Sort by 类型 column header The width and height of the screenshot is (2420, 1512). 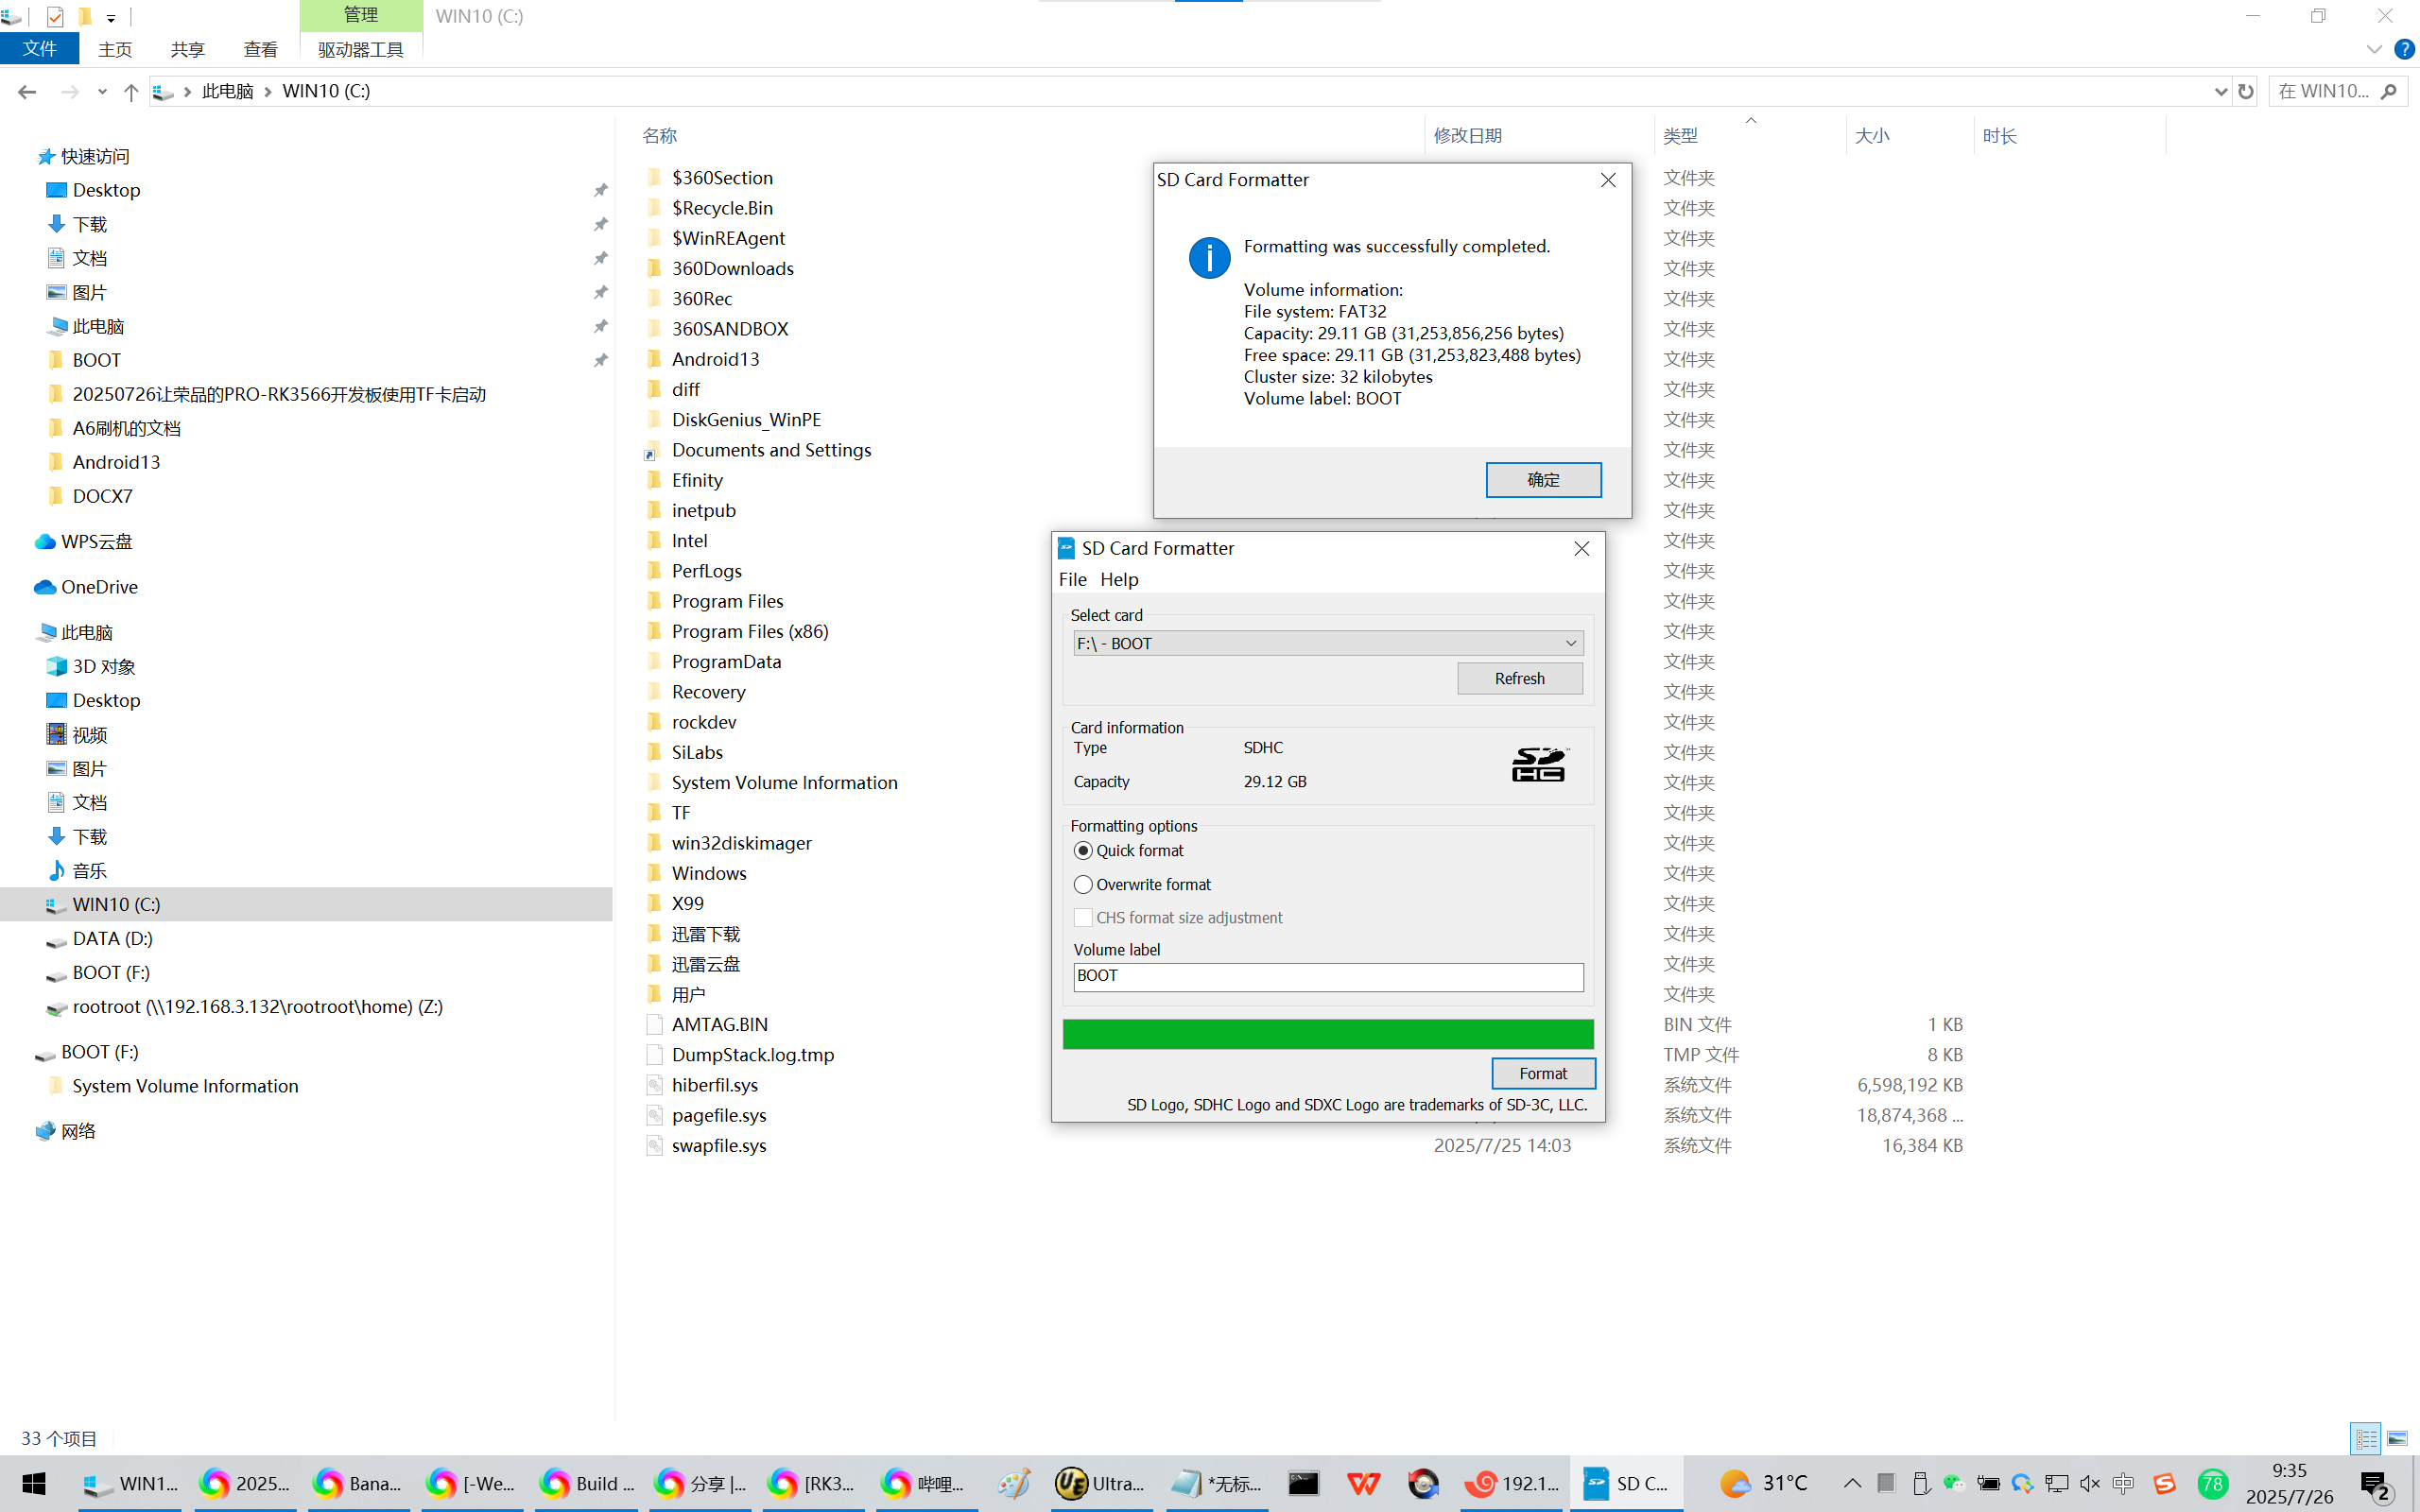(1681, 136)
